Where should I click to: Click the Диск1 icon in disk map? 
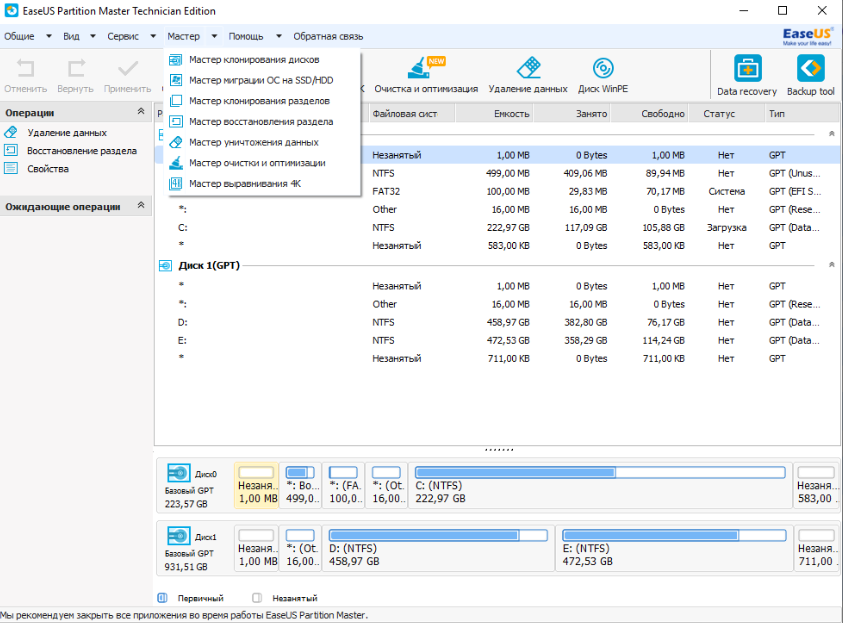[178, 536]
